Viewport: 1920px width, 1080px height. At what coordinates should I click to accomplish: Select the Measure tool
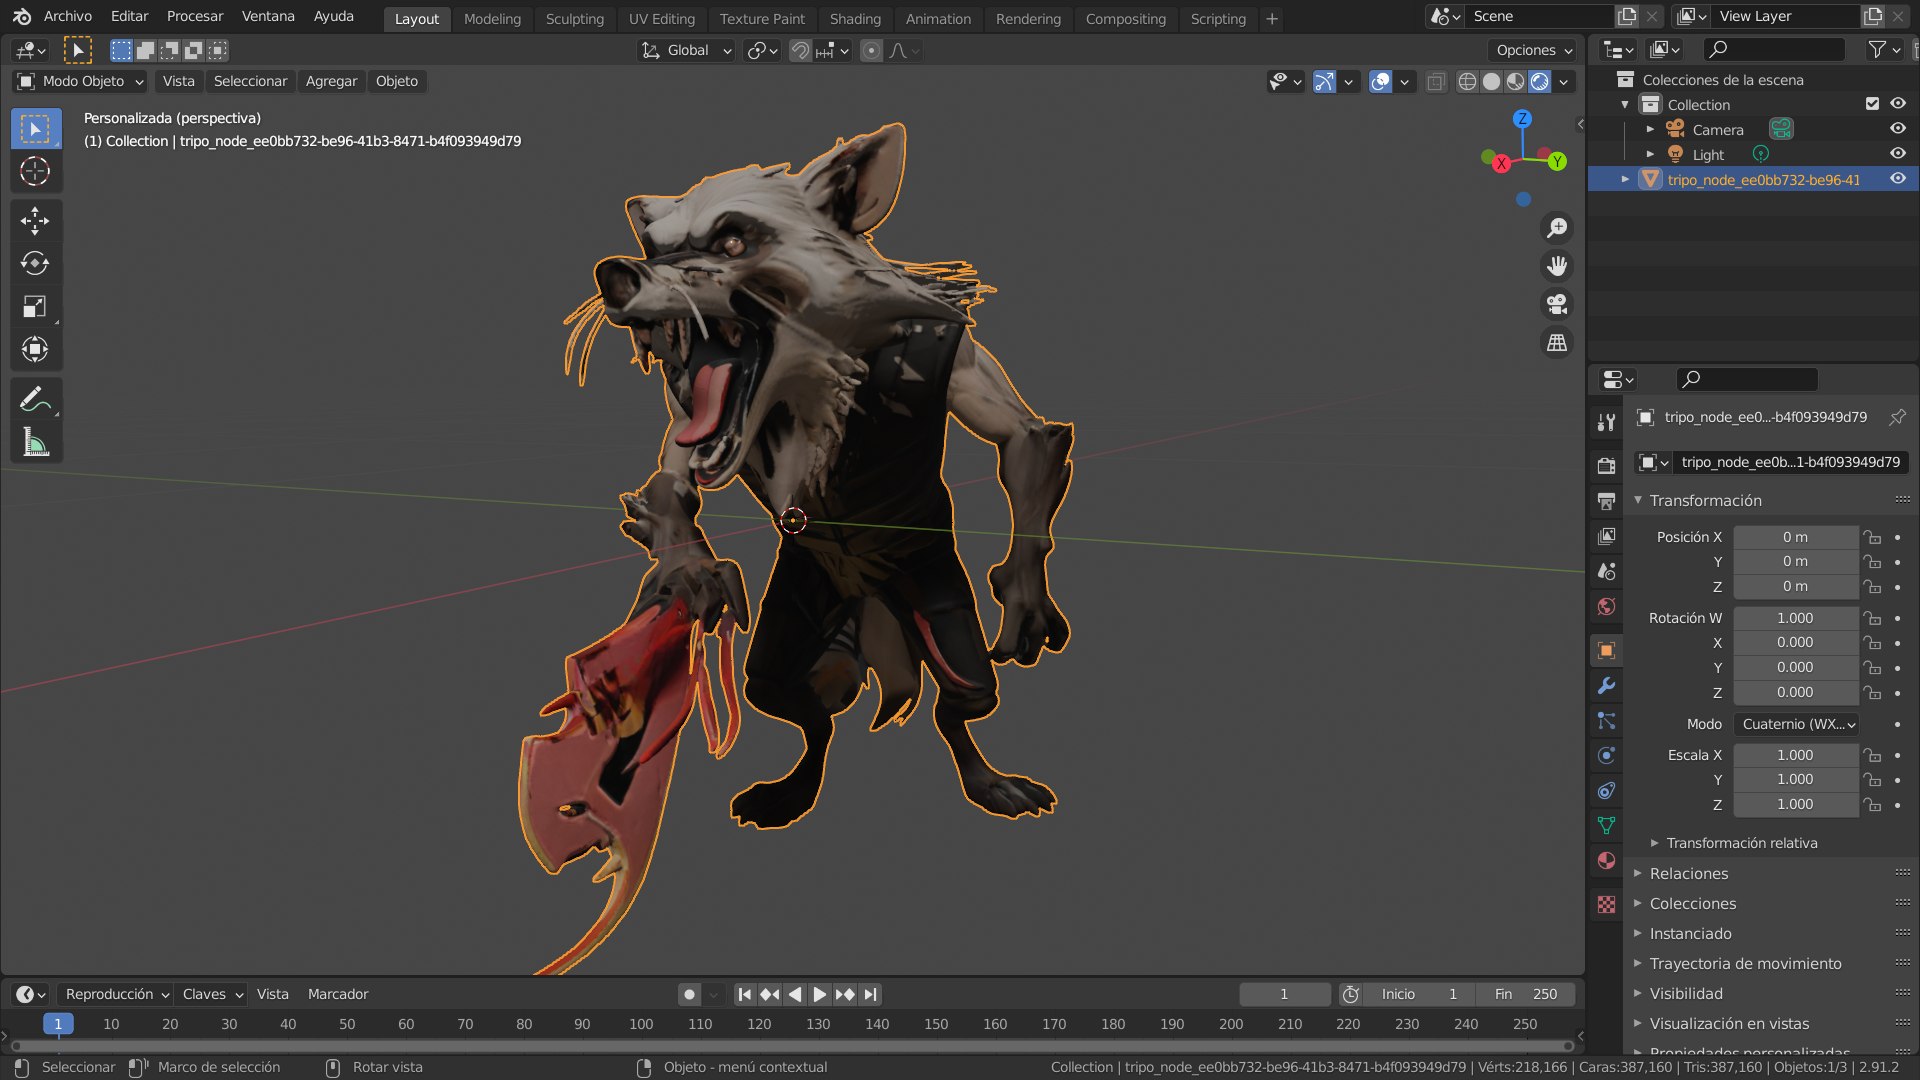pyautogui.click(x=35, y=442)
